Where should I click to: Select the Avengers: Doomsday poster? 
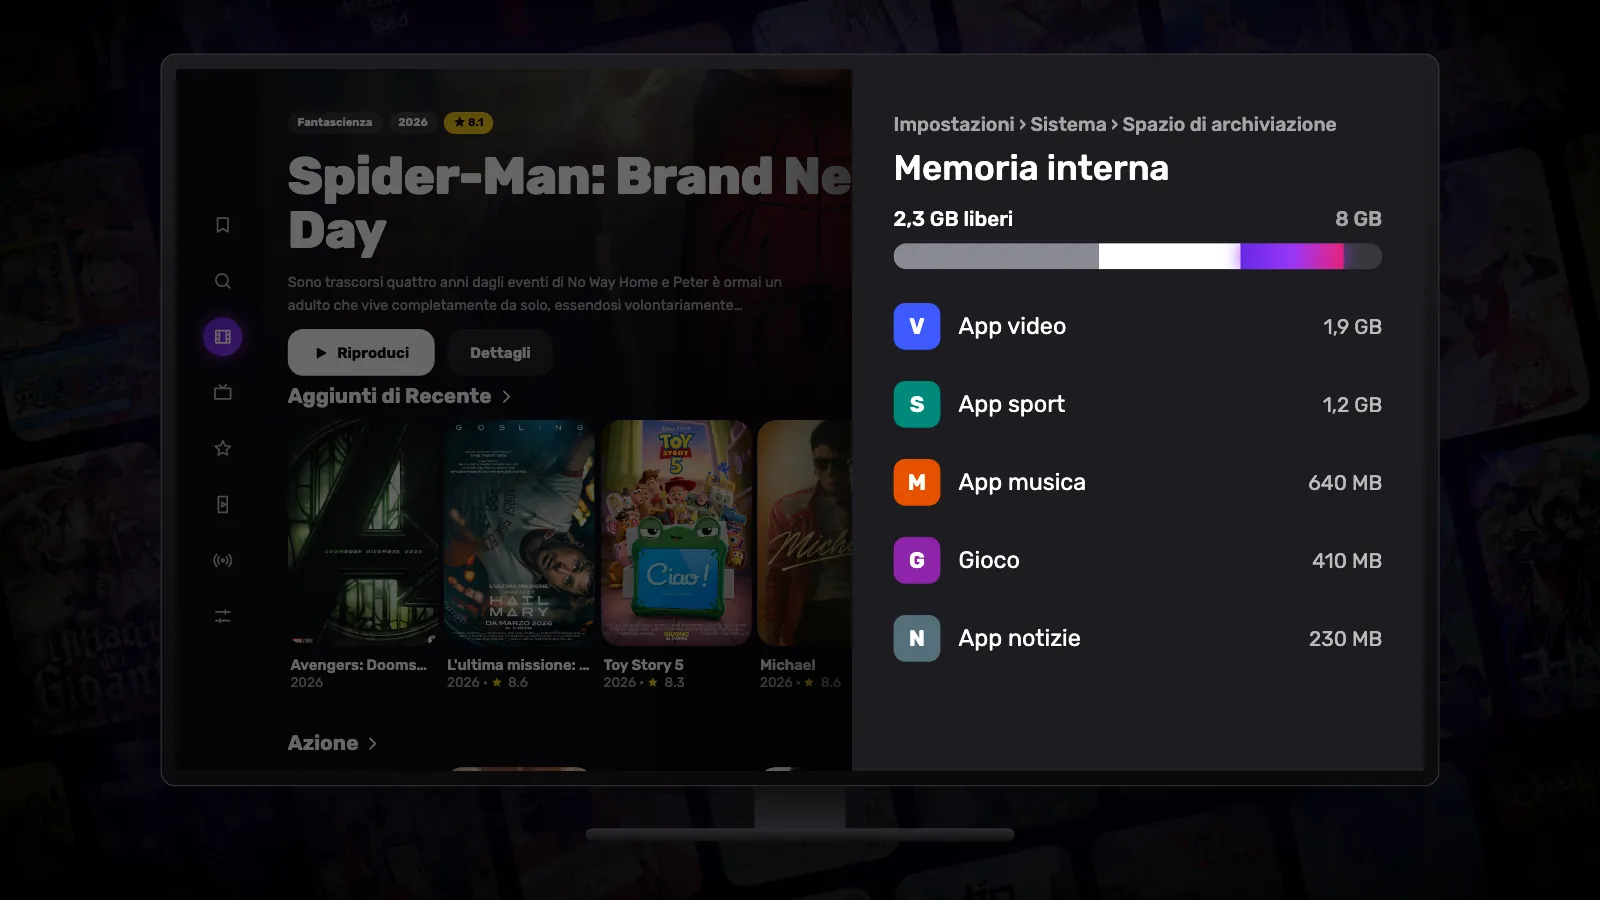coord(363,532)
